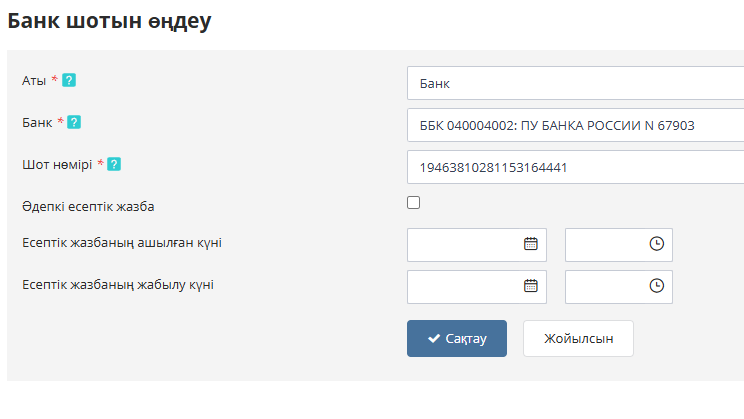Enable the Әдепкі есептік жазба checkbox
The image size is (744, 419).
point(414,203)
